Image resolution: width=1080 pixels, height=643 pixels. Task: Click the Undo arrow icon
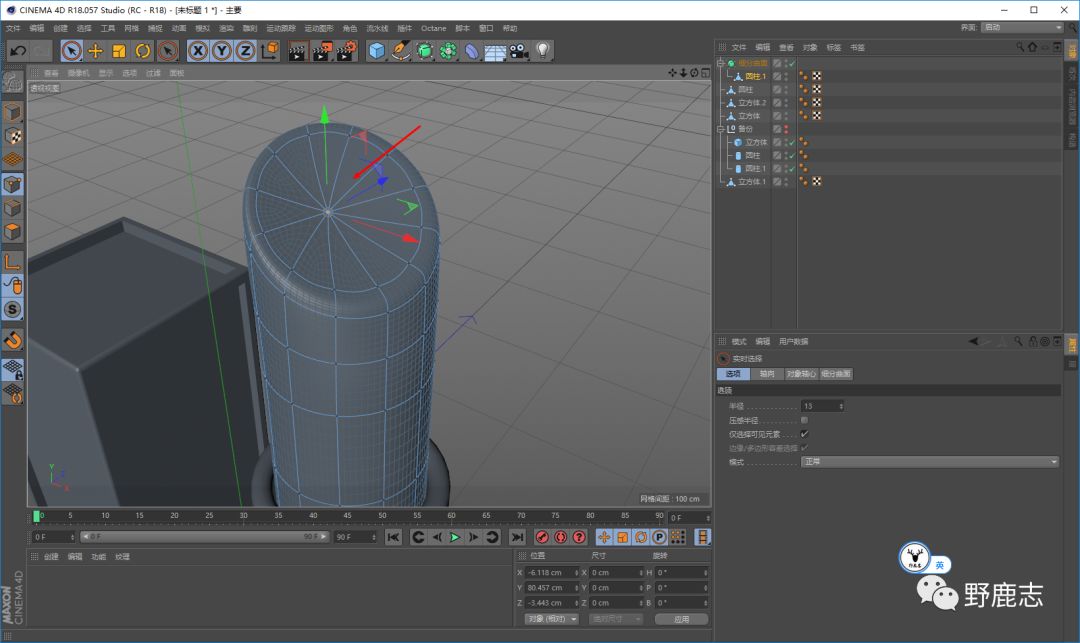click(17, 51)
